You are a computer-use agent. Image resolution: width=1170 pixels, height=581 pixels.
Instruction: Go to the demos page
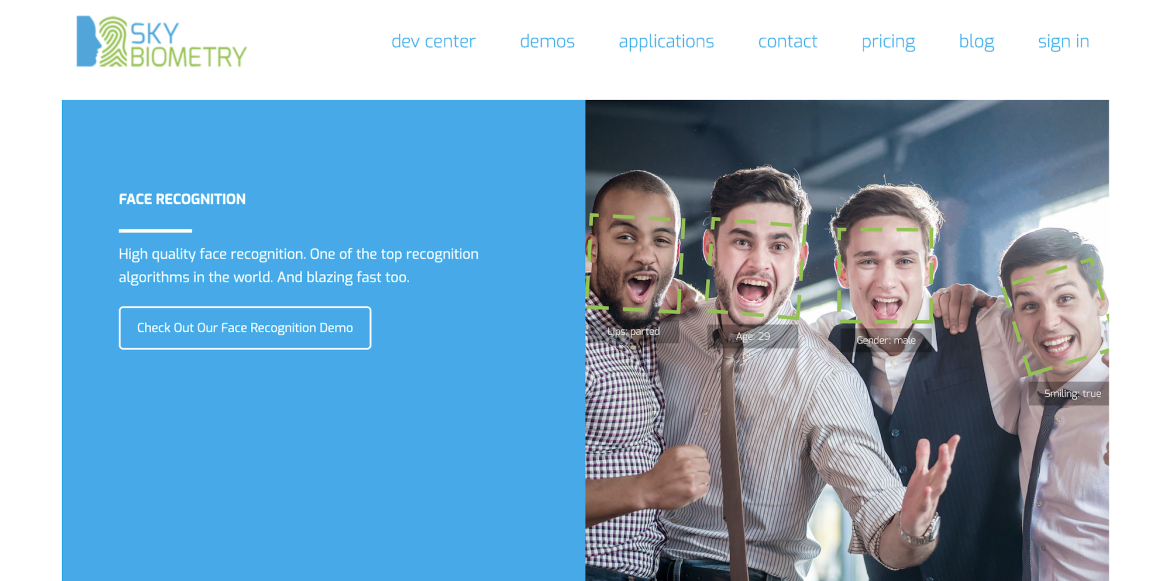[x=547, y=42]
